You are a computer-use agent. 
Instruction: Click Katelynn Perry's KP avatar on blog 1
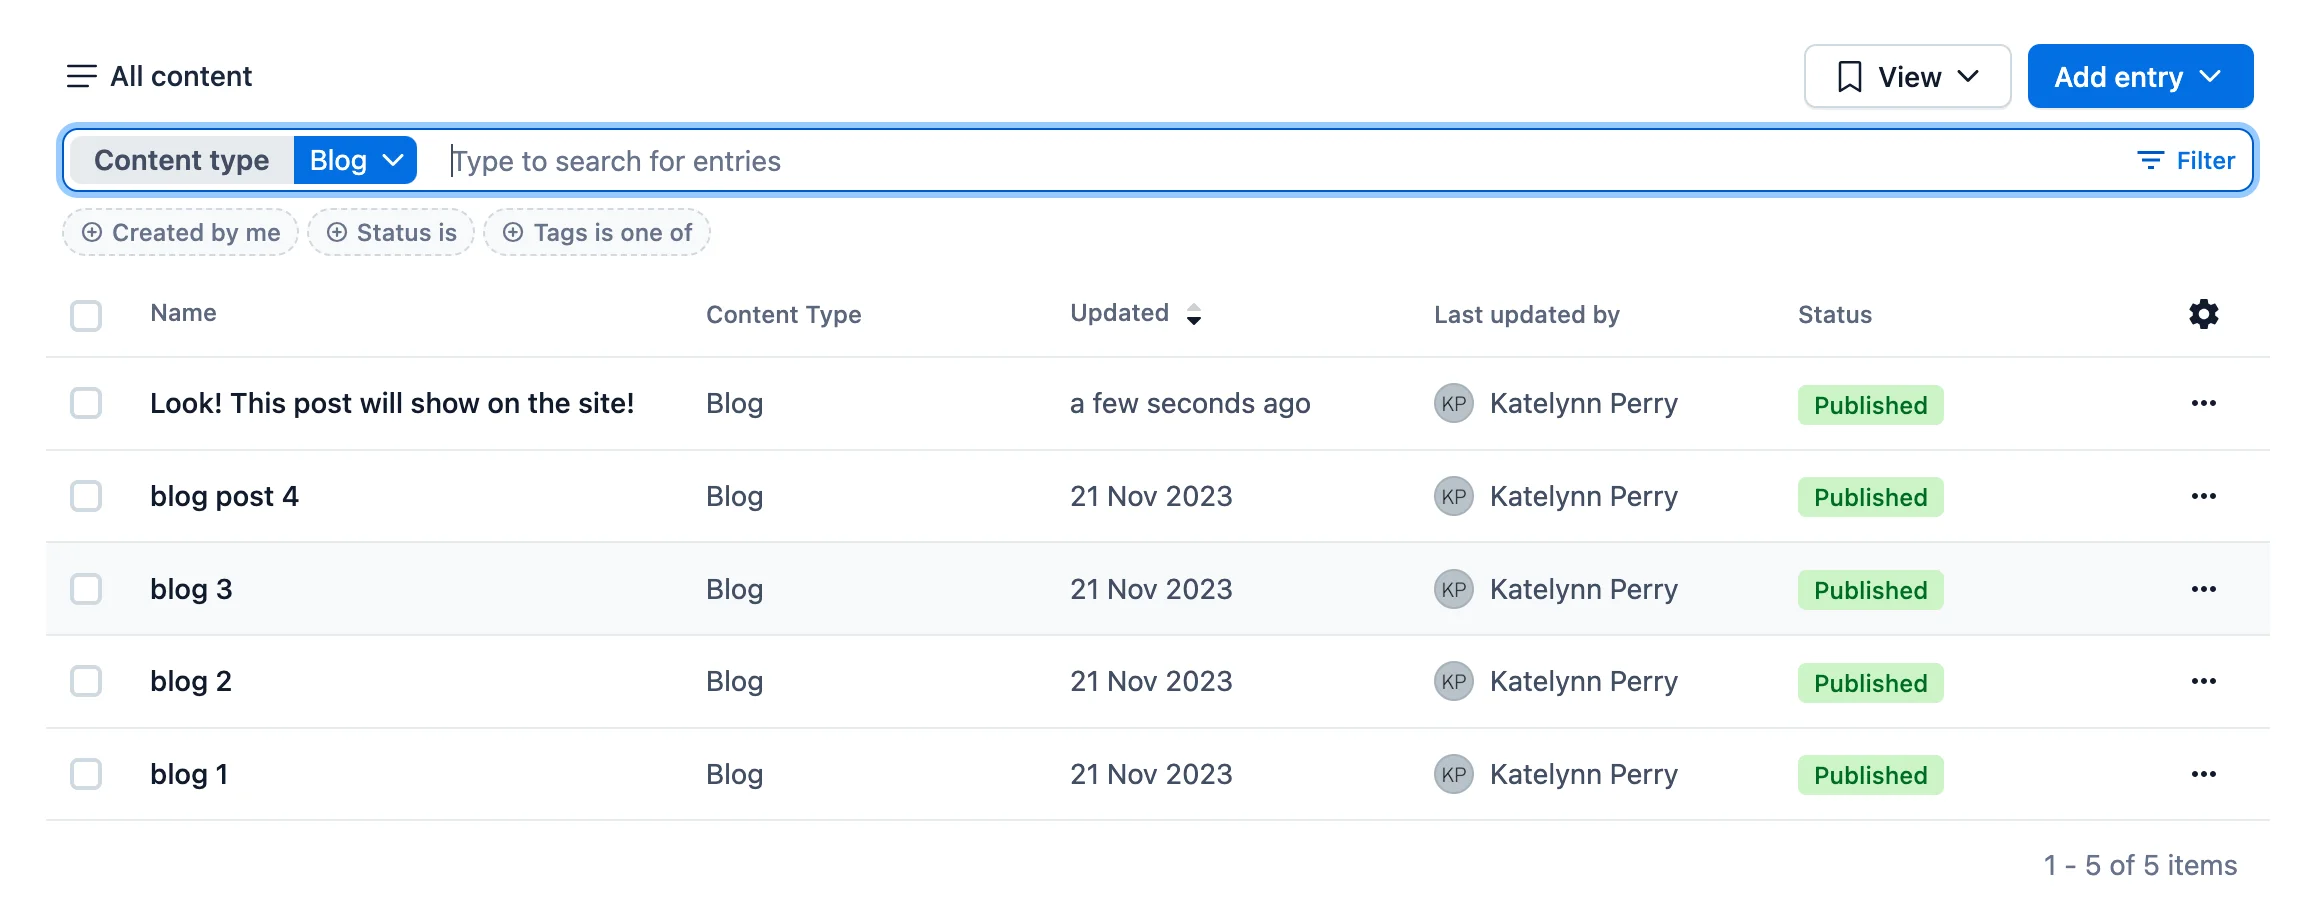click(x=1452, y=774)
